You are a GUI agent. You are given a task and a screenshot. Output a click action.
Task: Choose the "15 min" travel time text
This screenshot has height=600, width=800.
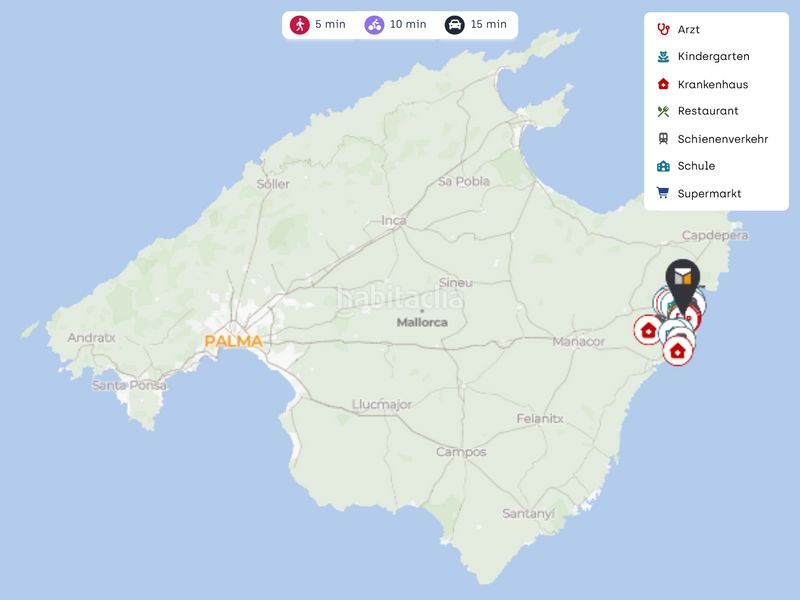488,24
